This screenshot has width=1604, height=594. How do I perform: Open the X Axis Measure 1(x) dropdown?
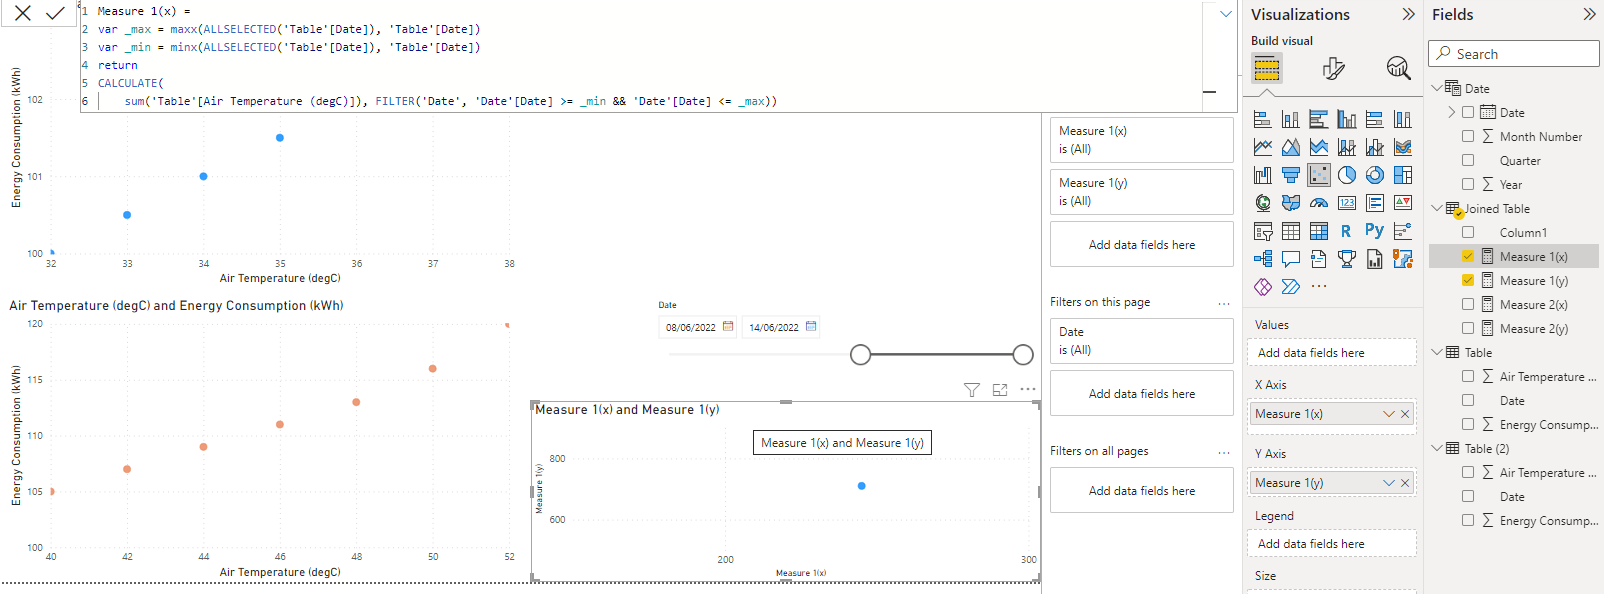pyautogui.click(x=1388, y=414)
